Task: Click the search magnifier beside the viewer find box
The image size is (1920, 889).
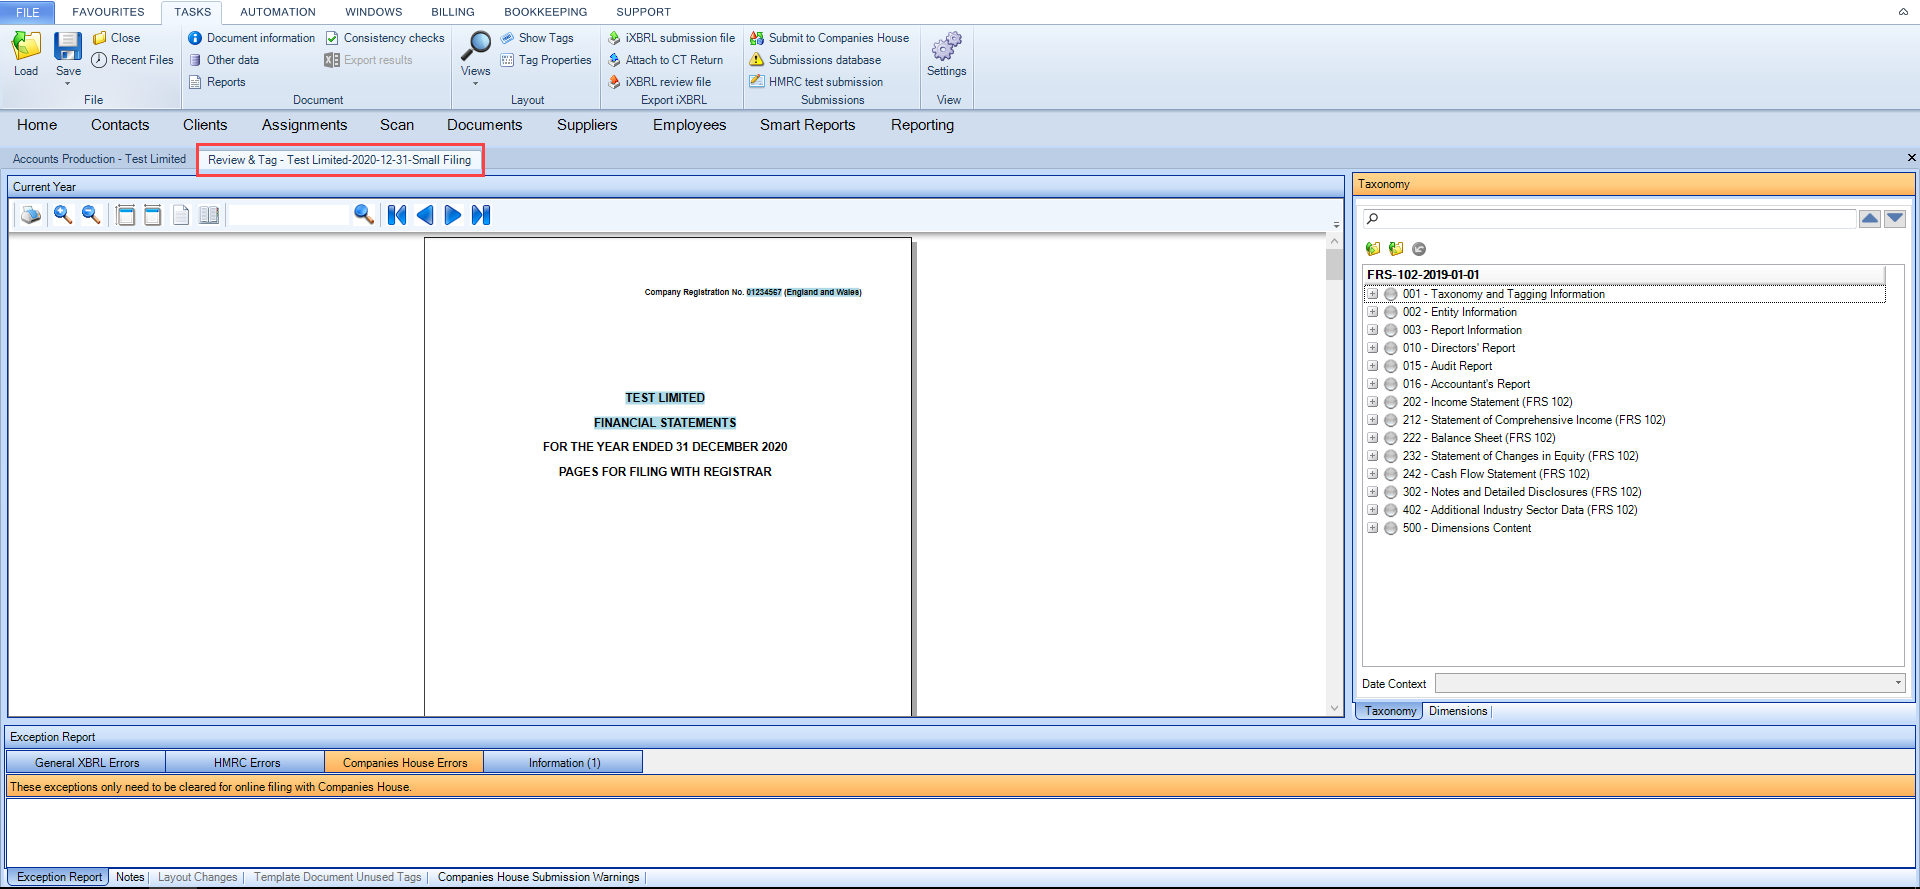Action: coord(364,215)
